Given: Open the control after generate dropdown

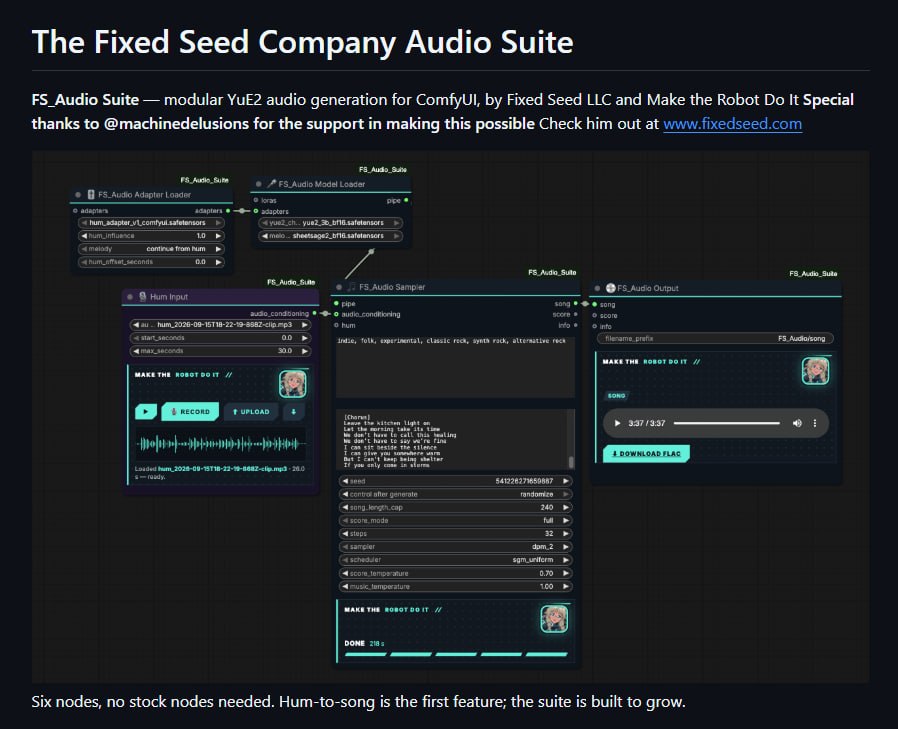Looking at the screenshot, I should [x=455, y=494].
